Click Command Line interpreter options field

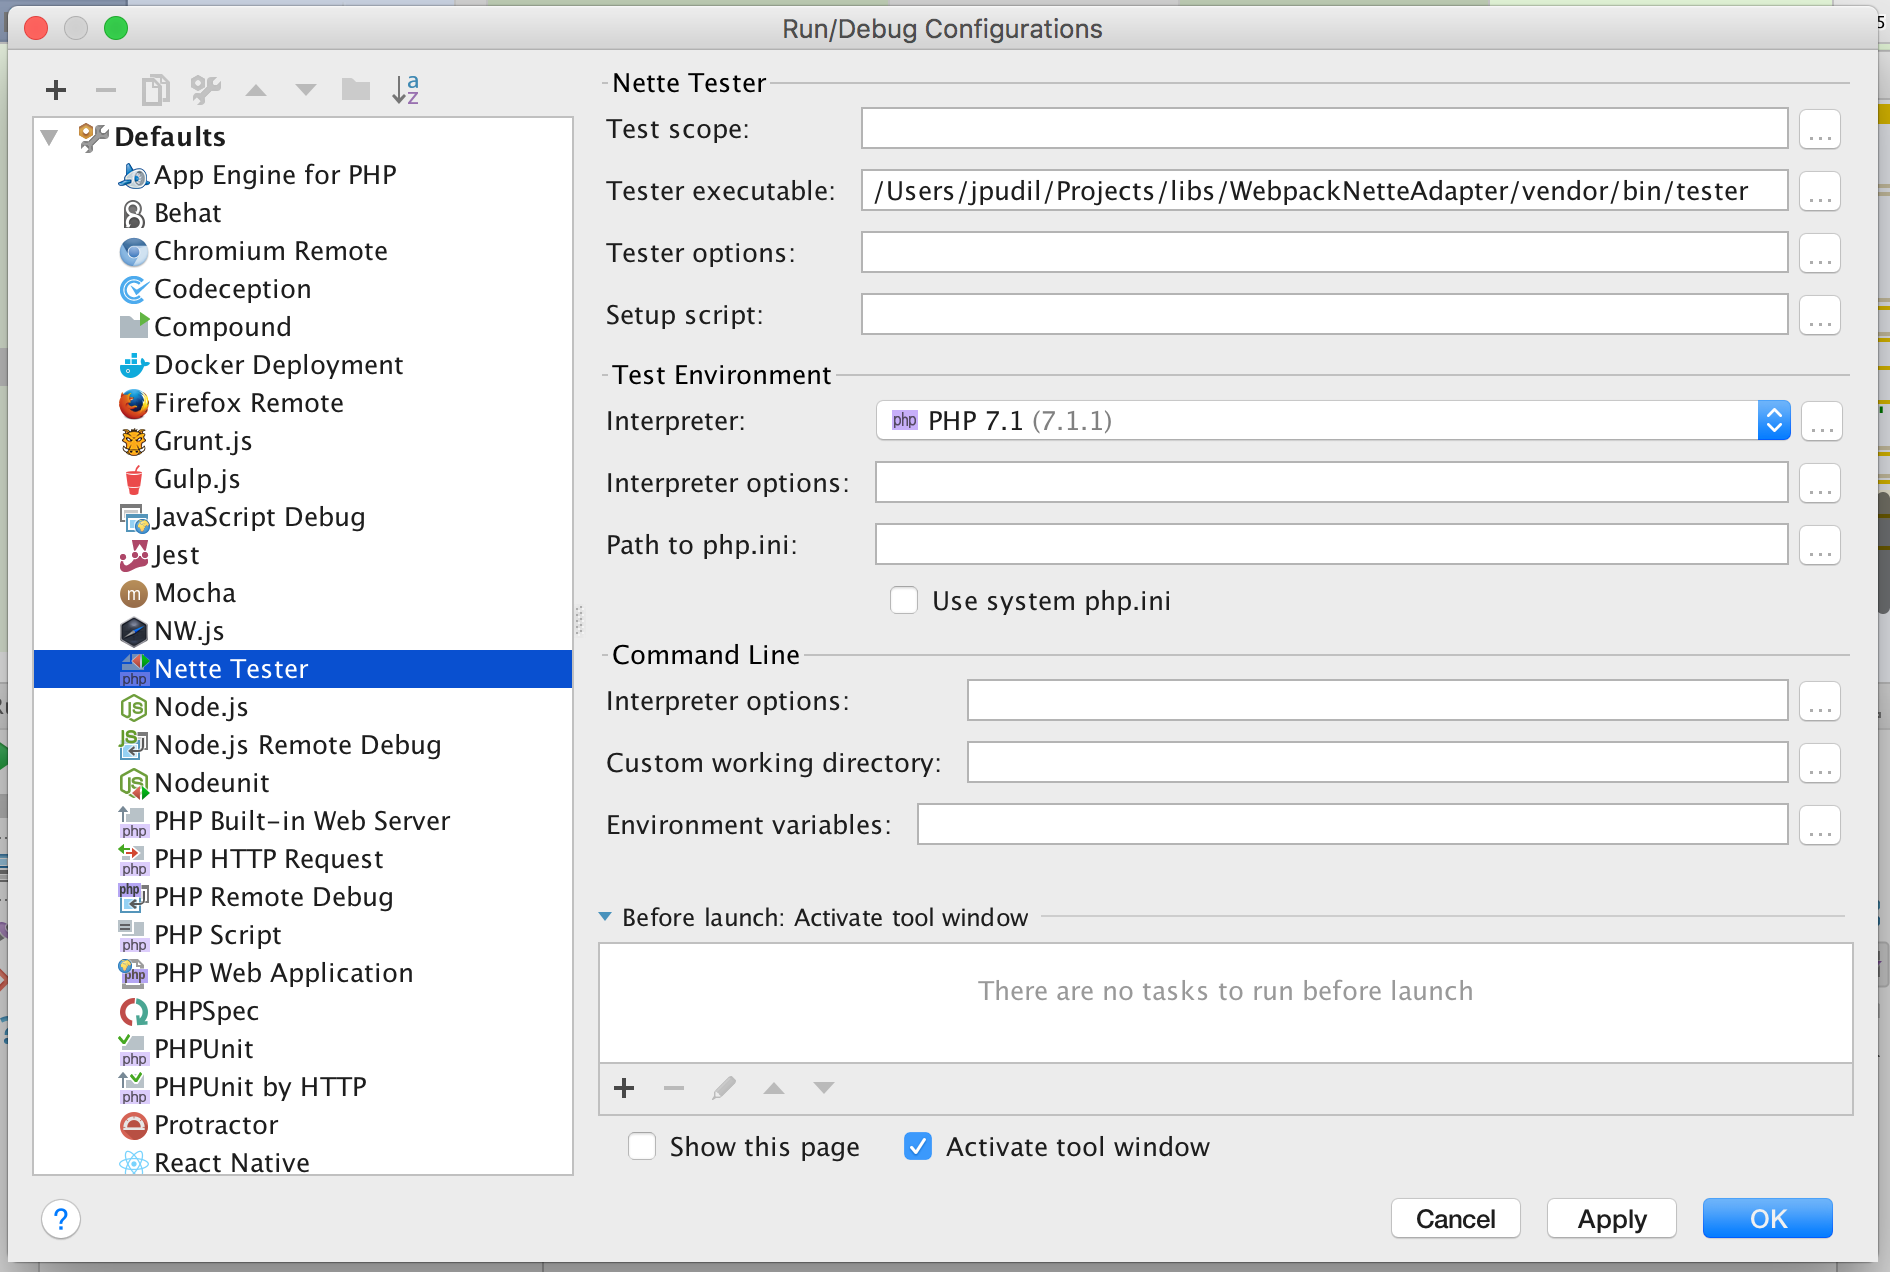point(1377,701)
